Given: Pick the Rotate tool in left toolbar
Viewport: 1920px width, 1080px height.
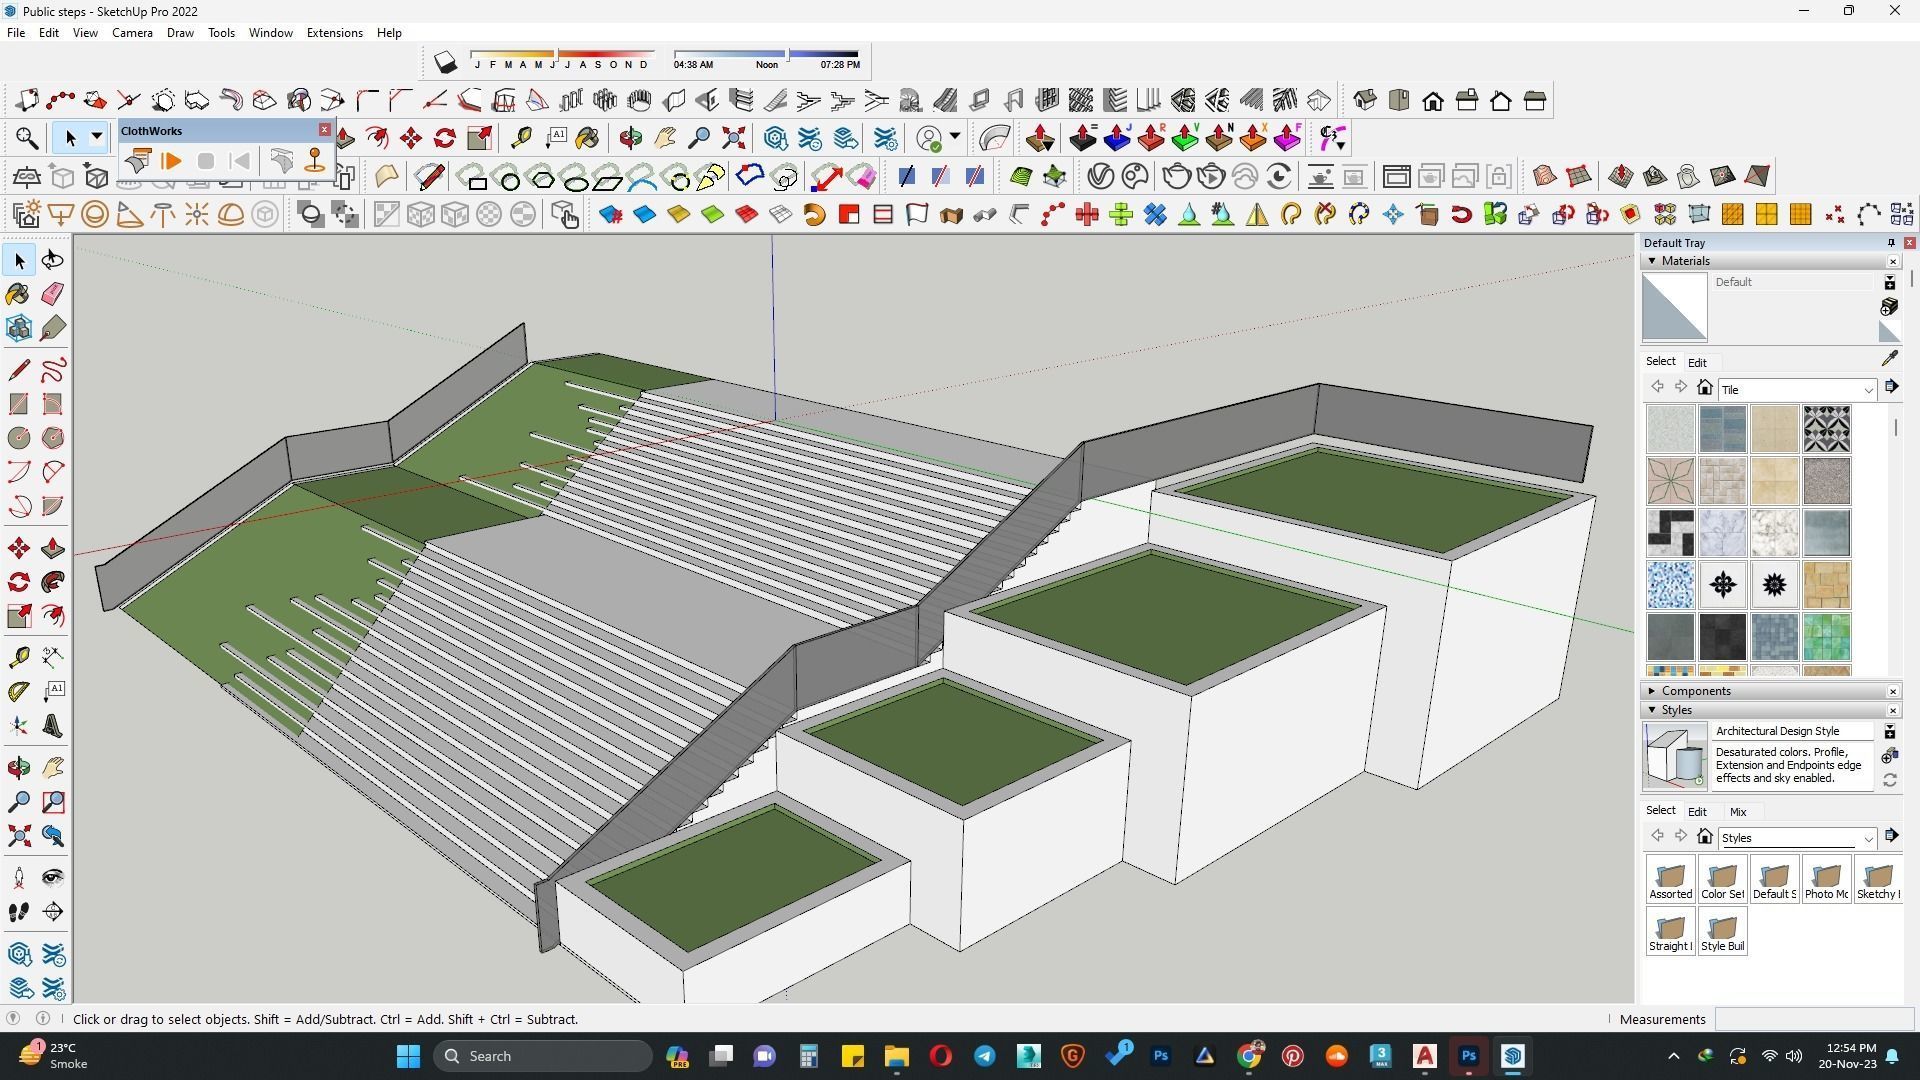Looking at the screenshot, I should 19,582.
